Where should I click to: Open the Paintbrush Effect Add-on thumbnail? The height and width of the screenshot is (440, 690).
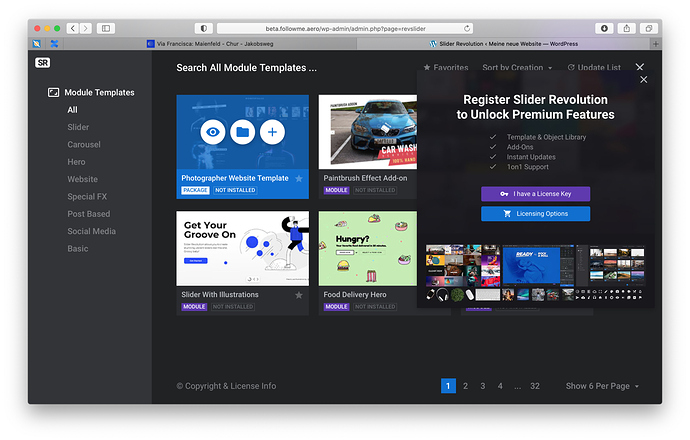tap(368, 132)
